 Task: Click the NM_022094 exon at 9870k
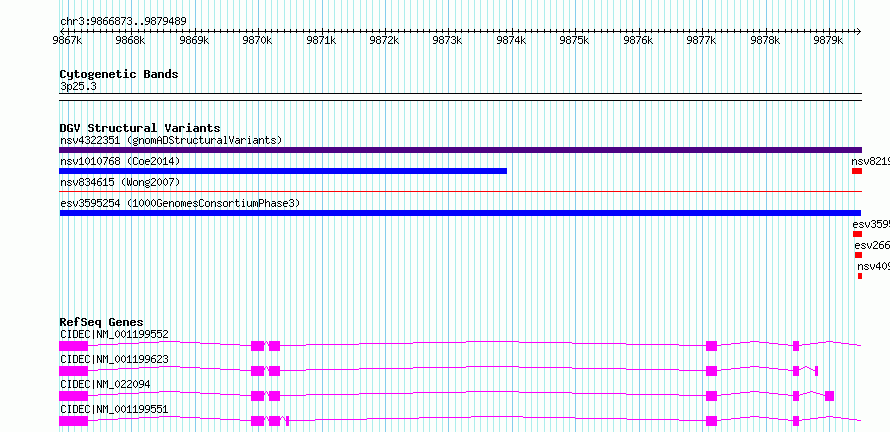[x=258, y=396]
